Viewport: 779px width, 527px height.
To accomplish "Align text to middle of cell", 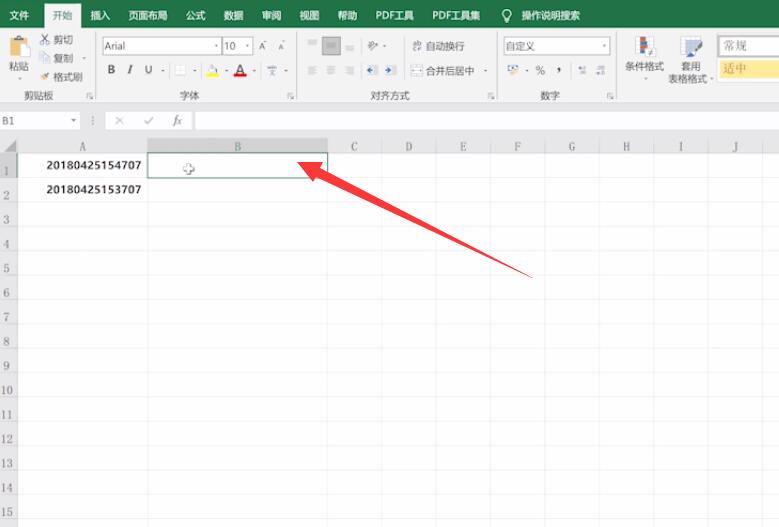I will 331,46.
